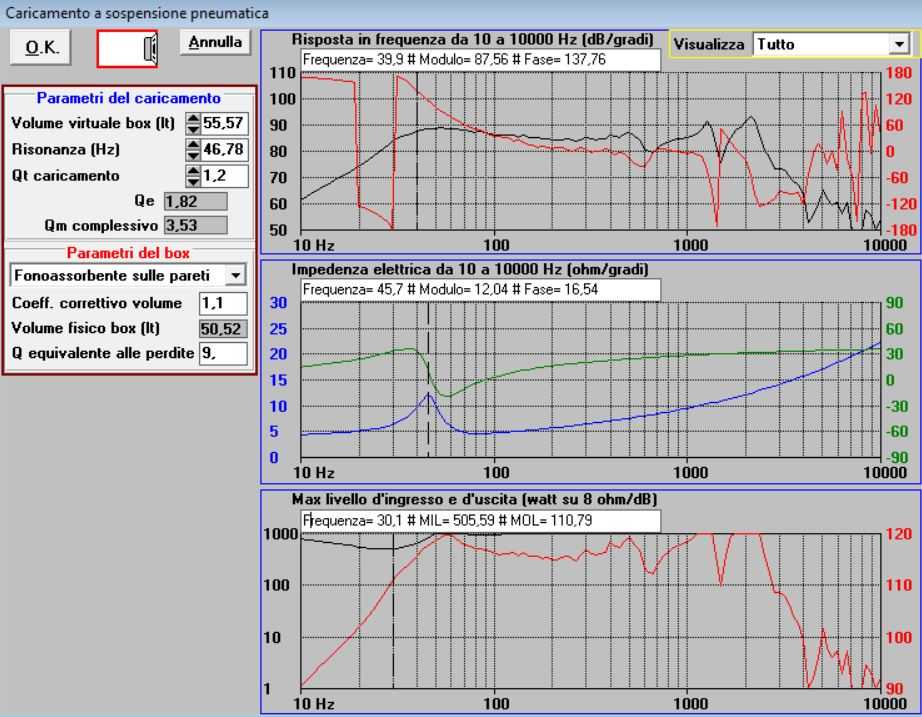Increase Qt caricamento with up arrow

193,171
